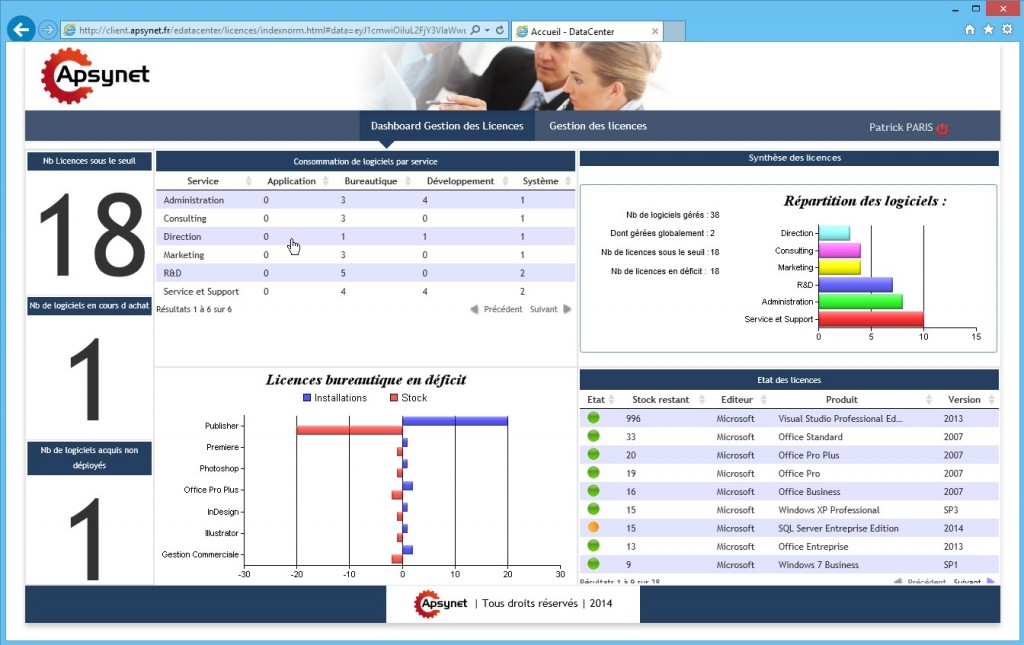
Task: Open browser tools gear icon
Action: pyautogui.click(x=1007, y=30)
